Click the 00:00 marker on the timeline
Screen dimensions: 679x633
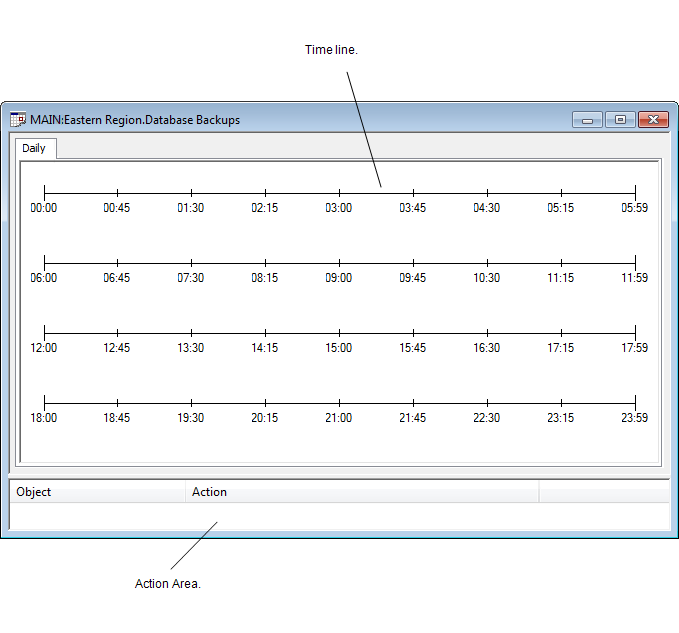click(x=44, y=193)
